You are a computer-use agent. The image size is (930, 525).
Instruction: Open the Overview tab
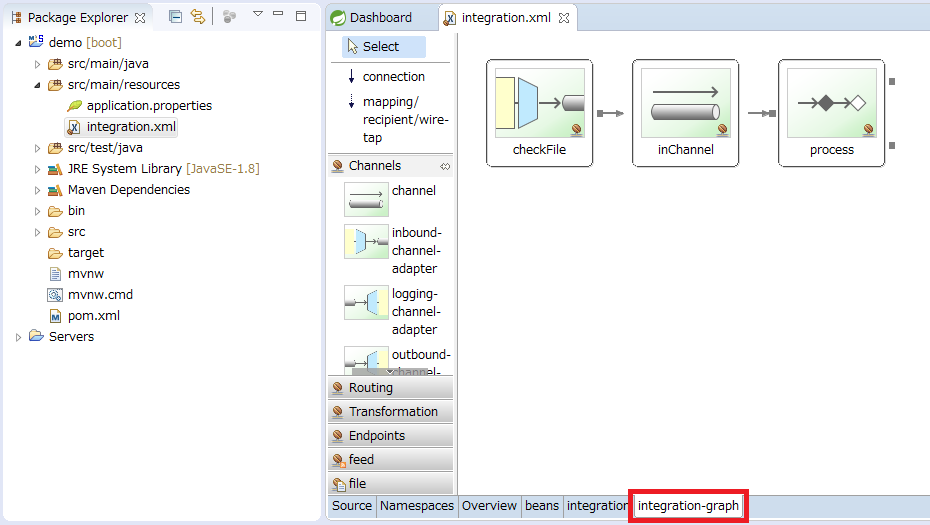pos(489,506)
